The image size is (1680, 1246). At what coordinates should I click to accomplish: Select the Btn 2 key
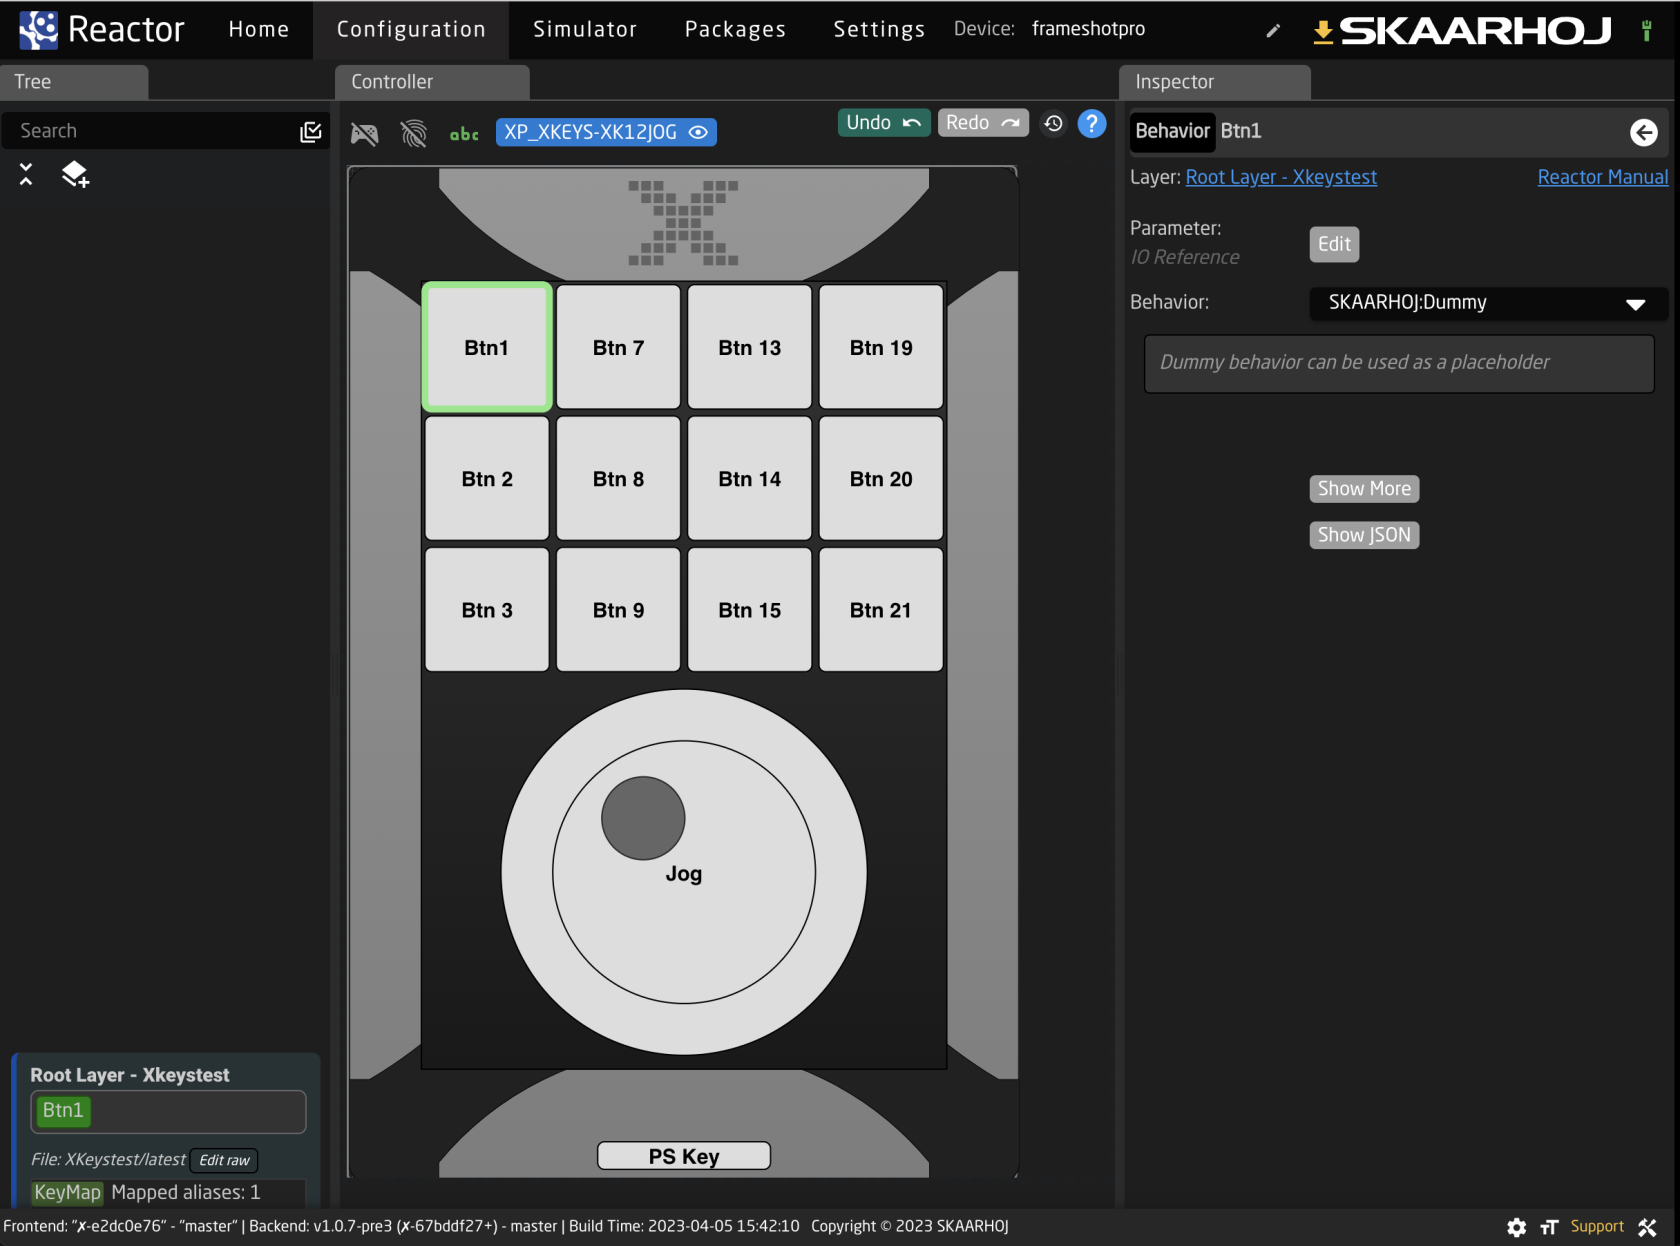coord(487,479)
